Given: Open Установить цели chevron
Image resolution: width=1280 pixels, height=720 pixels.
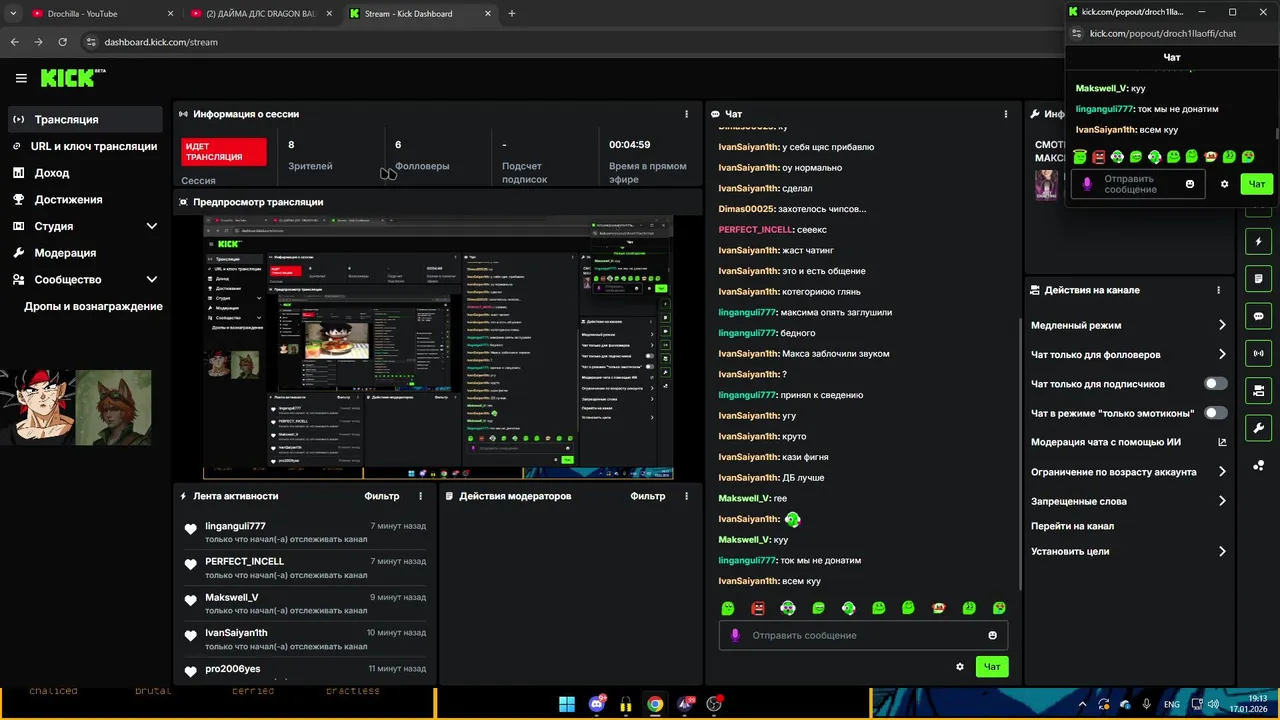Looking at the screenshot, I should click(1222, 551).
